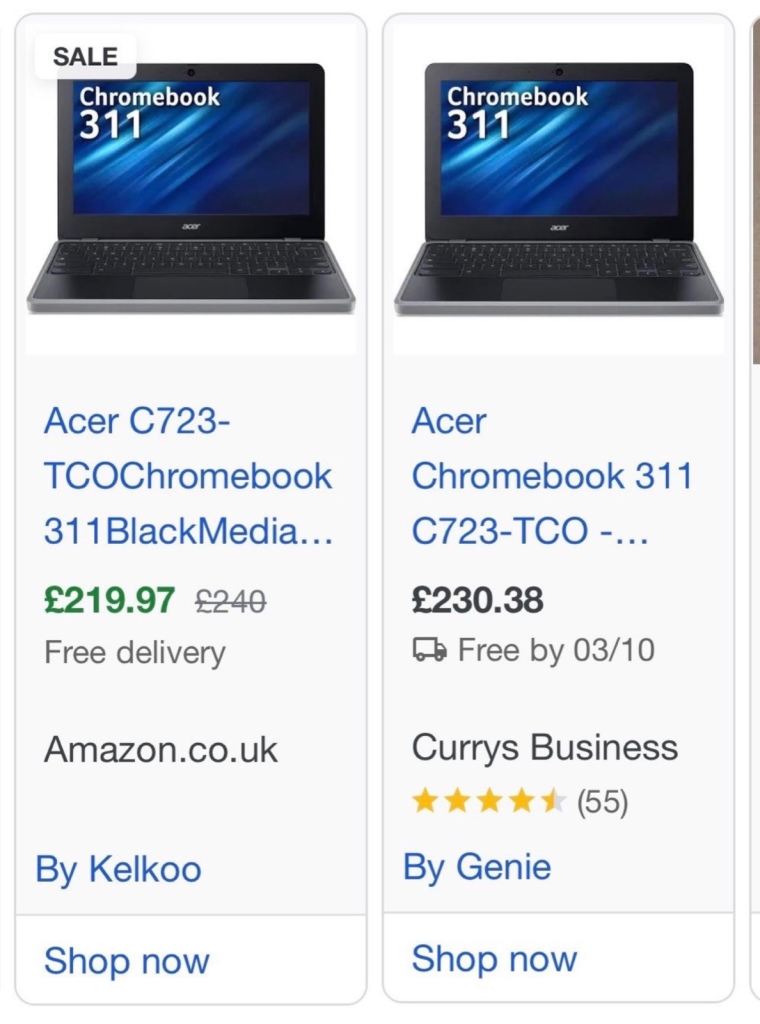
Task: Click the SALE badge on first product
Action: click(x=85, y=57)
